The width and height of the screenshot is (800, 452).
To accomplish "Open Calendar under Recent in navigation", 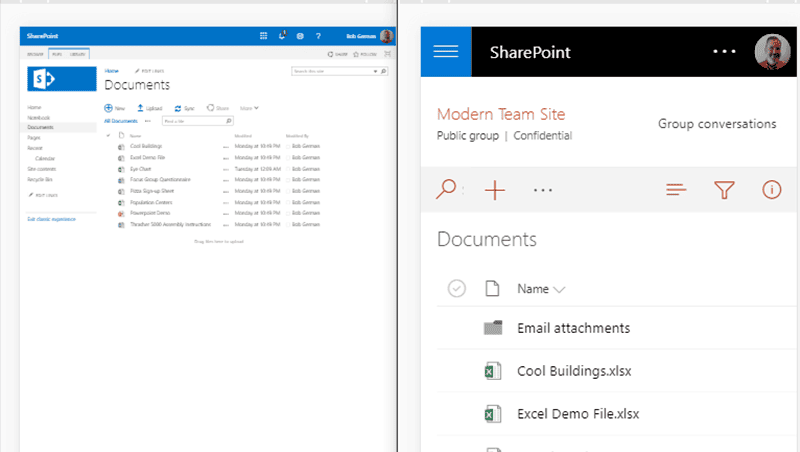I will coord(45,159).
